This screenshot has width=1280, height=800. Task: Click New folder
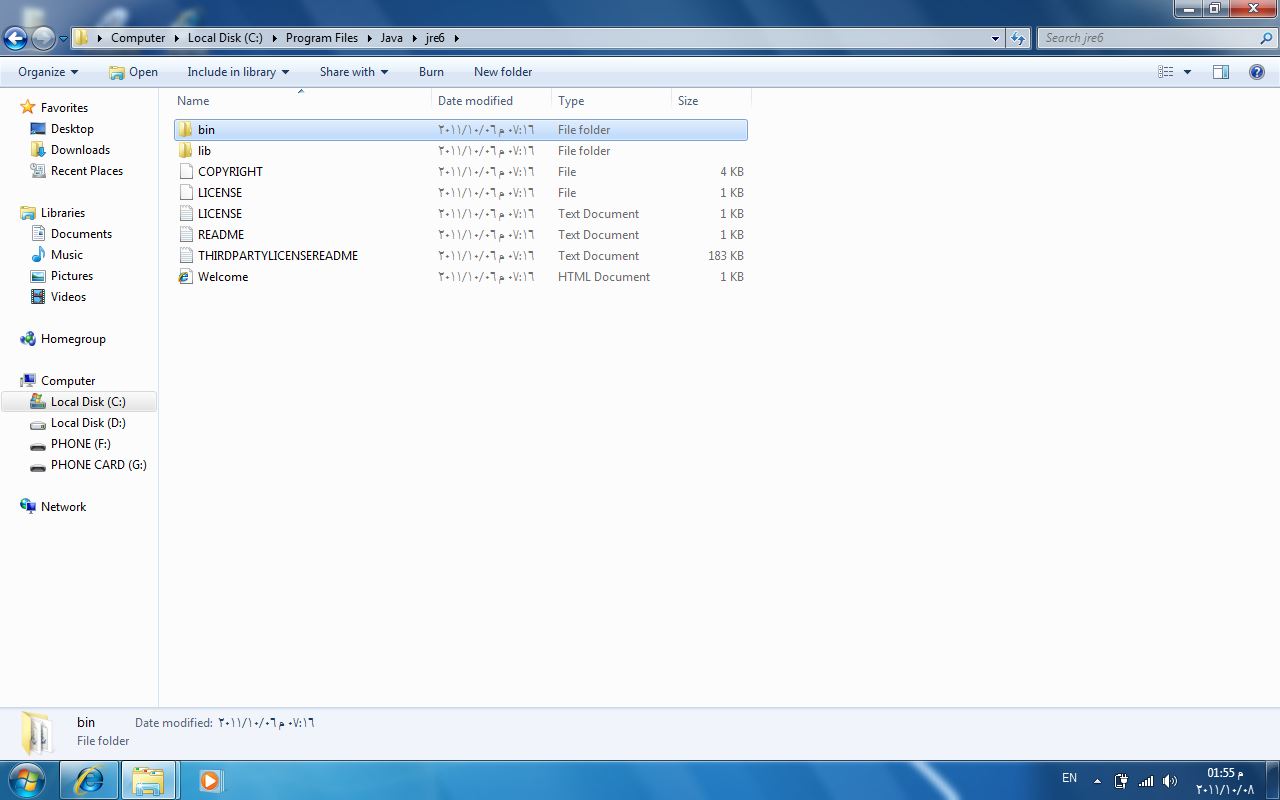pyautogui.click(x=503, y=72)
